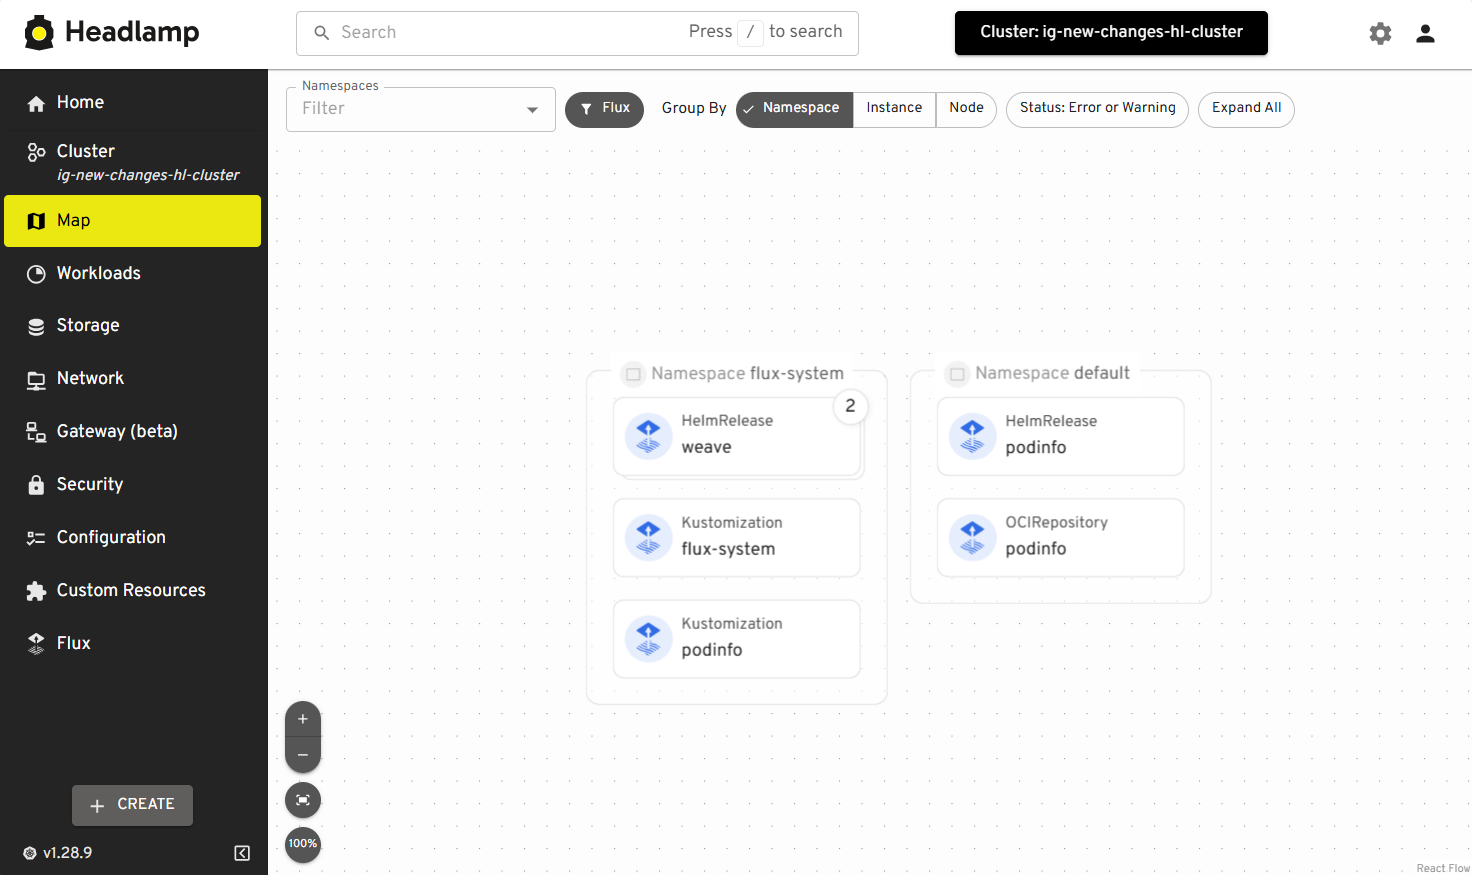Click the Workloads sidebar icon
Screen dimensions: 1472x875
click(x=36, y=274)
